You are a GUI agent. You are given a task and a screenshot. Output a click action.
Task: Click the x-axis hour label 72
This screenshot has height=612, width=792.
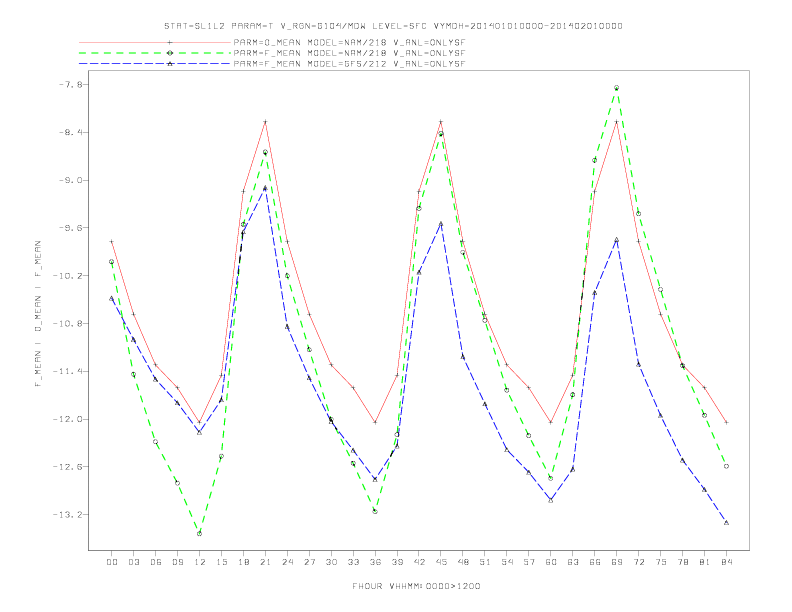click(x=638, y=562)
